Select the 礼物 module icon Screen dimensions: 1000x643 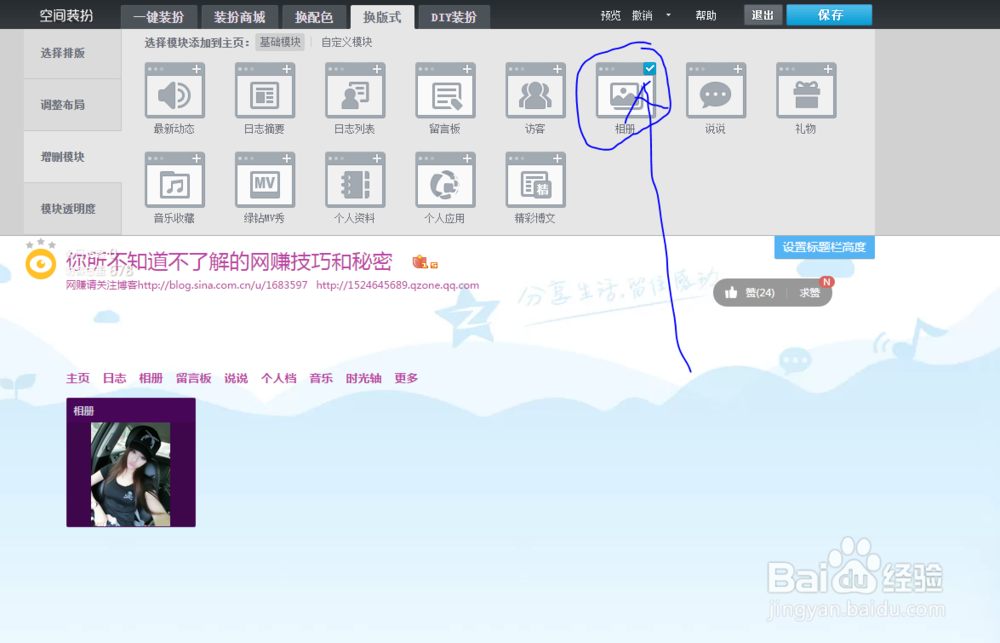tap(805, 92)
